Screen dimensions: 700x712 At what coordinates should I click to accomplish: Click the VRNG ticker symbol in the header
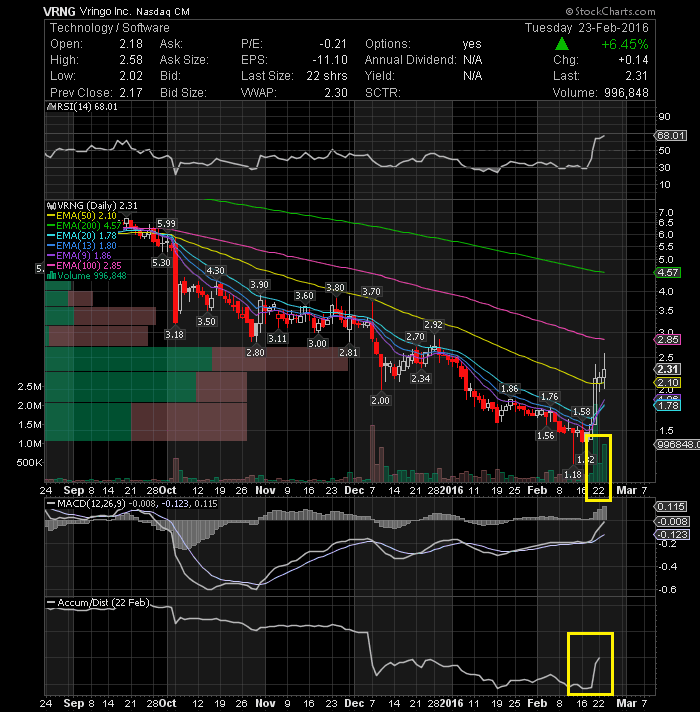point(59,11)
